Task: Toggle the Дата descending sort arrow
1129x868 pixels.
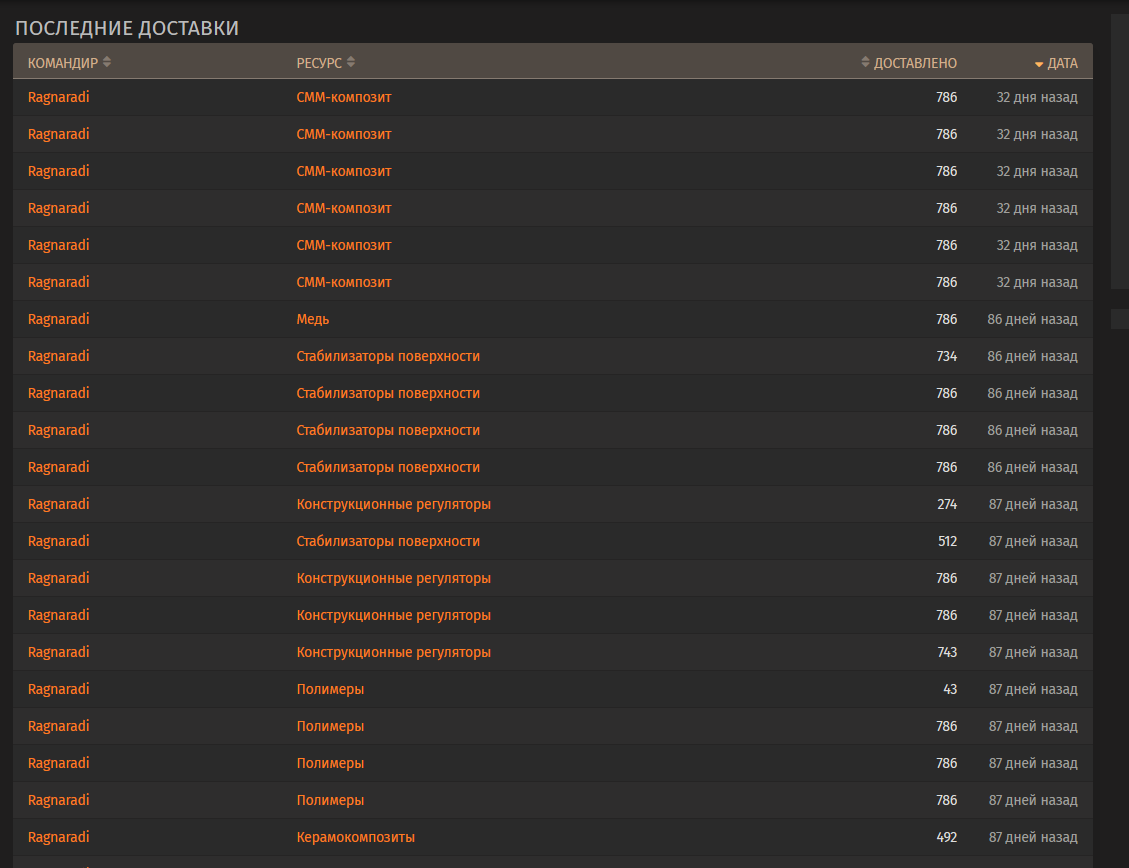Action: (1039, 64)
